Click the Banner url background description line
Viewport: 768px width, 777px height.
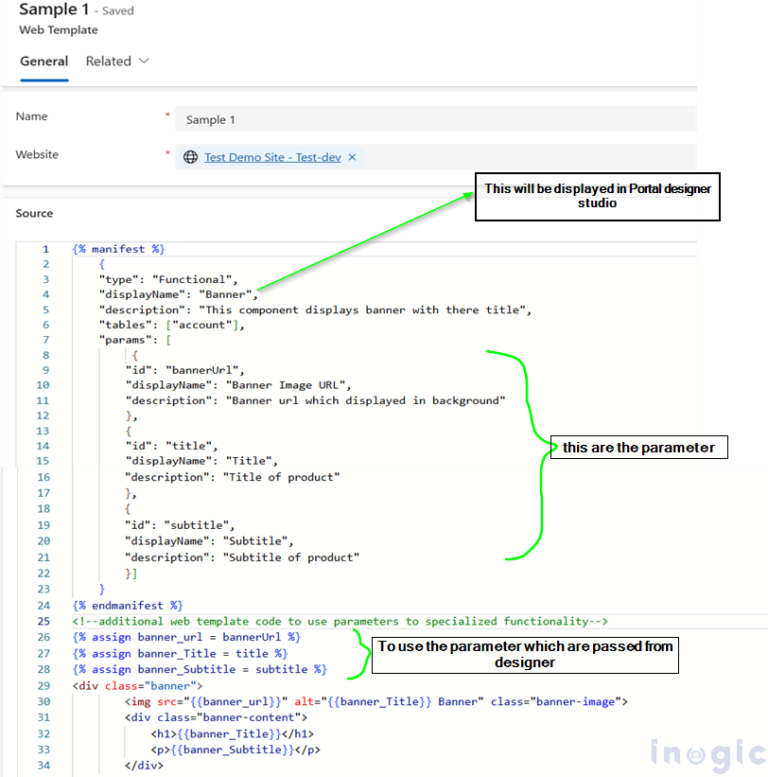(x=315, y=400)
